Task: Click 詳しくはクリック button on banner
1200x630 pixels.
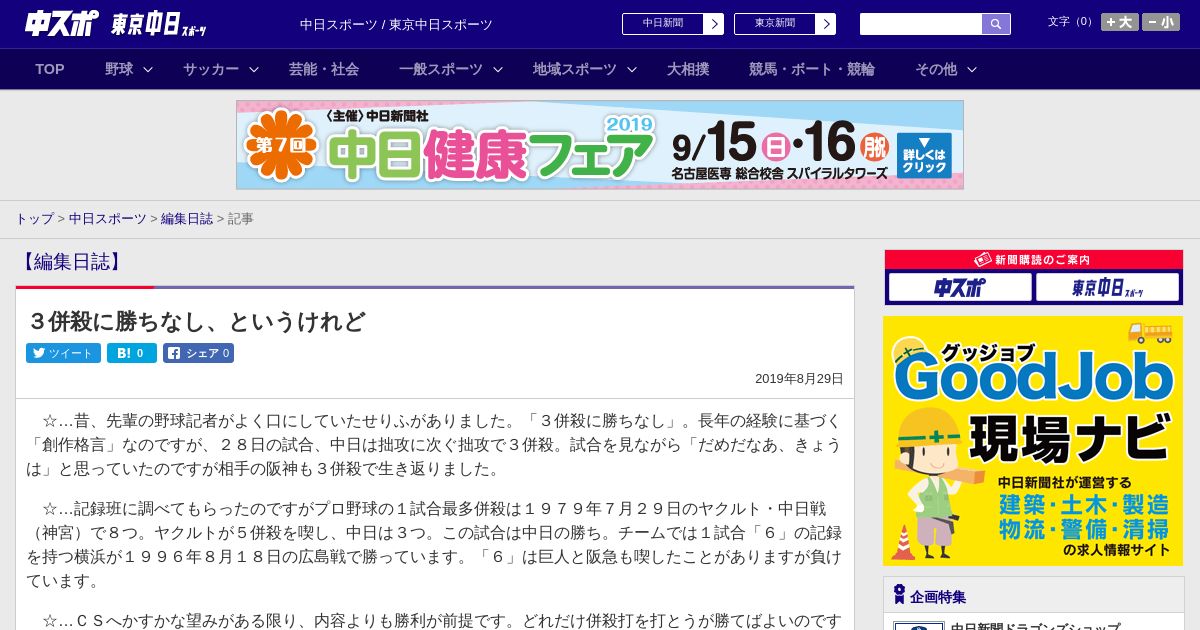Action: (924, 155)
